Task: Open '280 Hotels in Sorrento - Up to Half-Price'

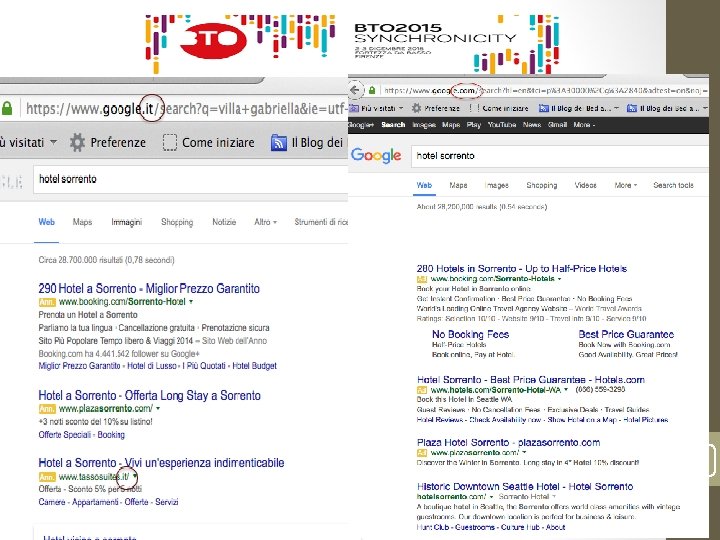Action: [x=522, y=269]
